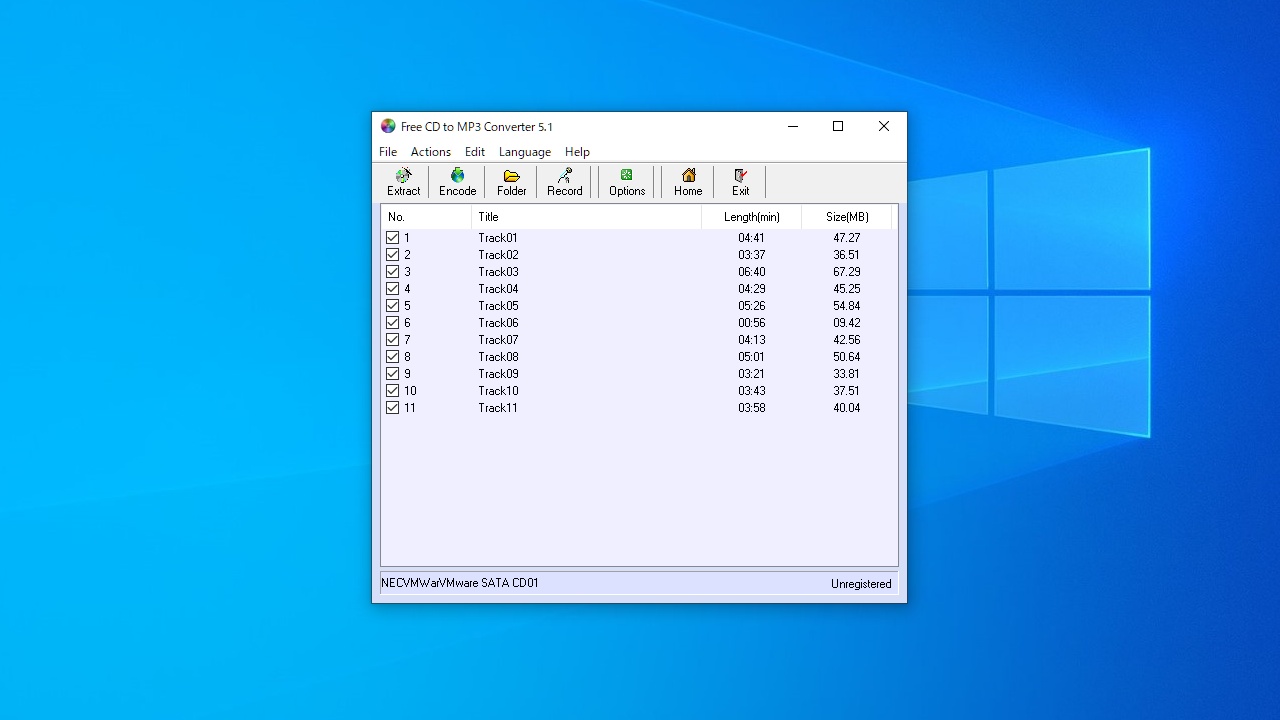Sort by the No. column header
1280x720 pixels.
pos(426,217)
